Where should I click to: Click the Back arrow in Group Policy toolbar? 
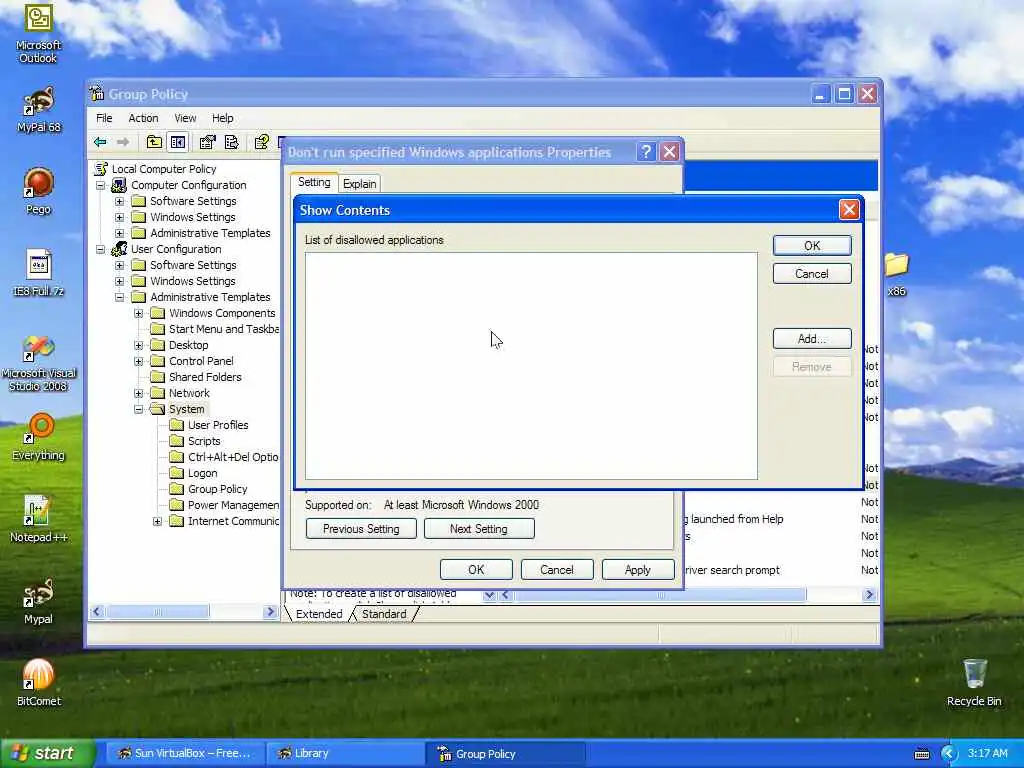(x=100, y=142)
